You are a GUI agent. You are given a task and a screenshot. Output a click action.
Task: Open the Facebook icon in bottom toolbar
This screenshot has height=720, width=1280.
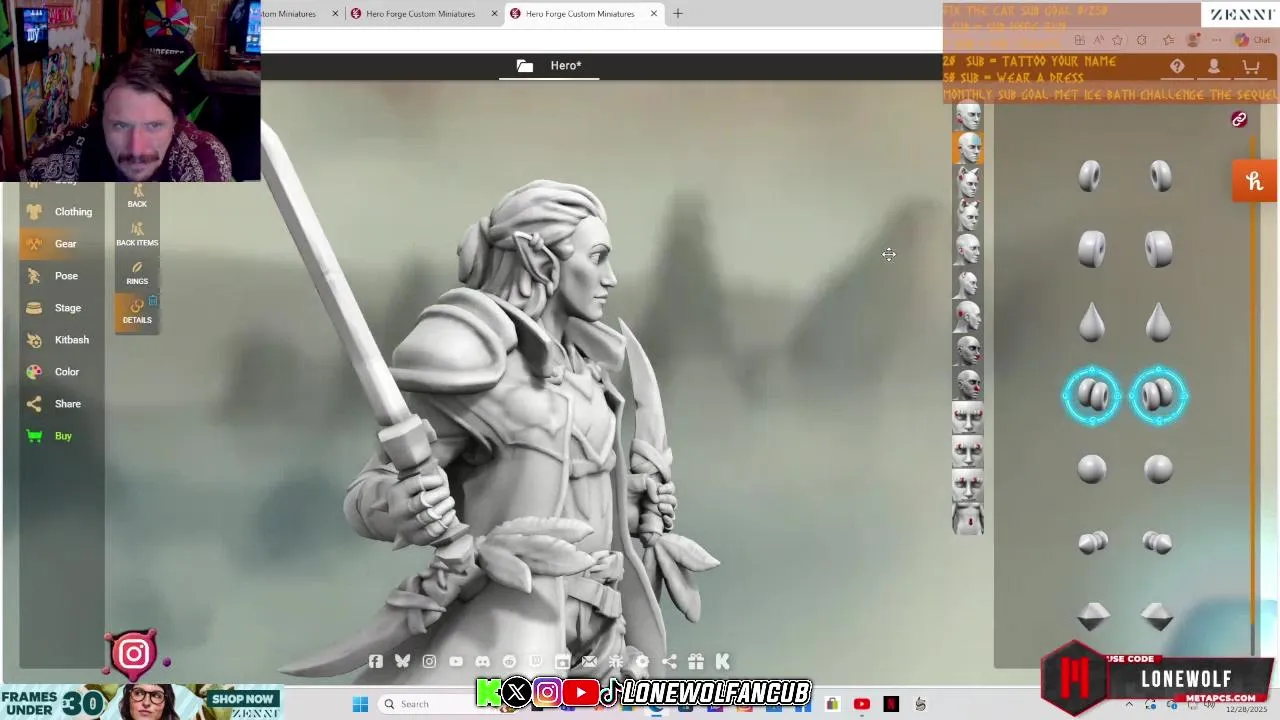coord(376,662)
